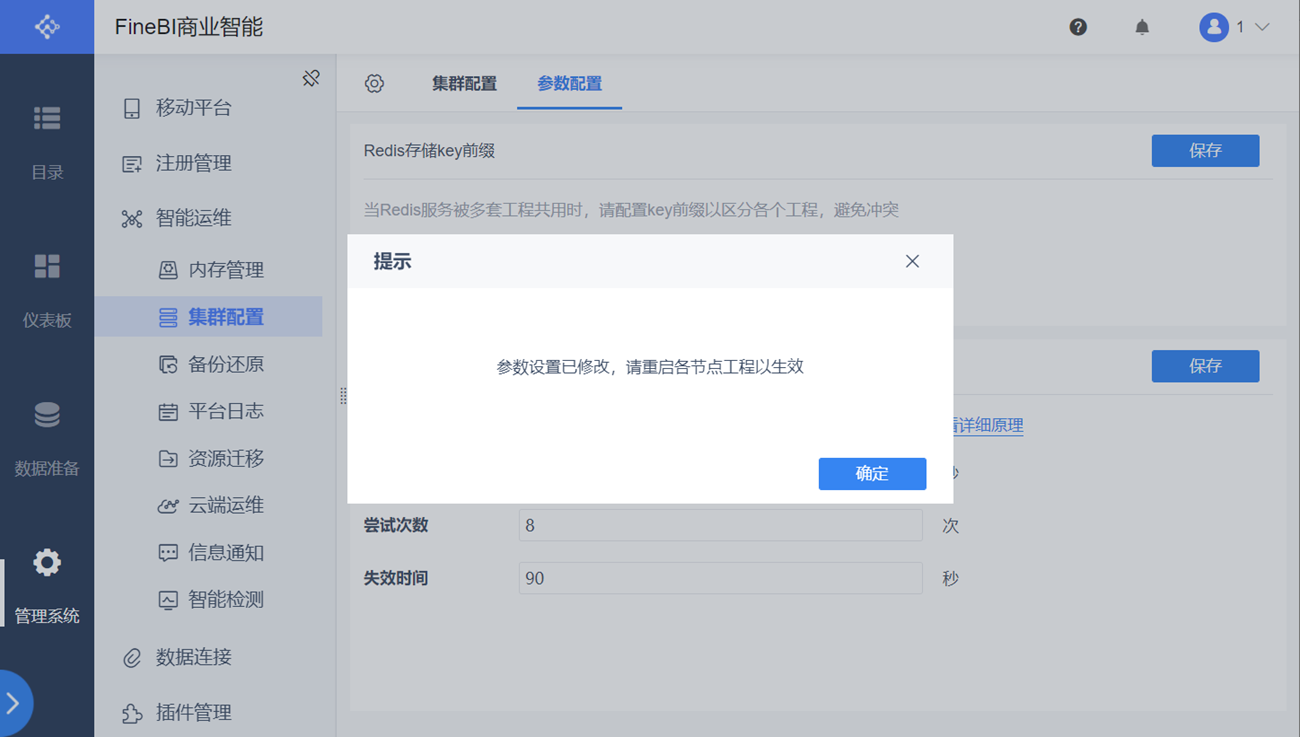1300x737 pixels.
Task: Close the 提示 dialog with X
Action: [912, 261]
